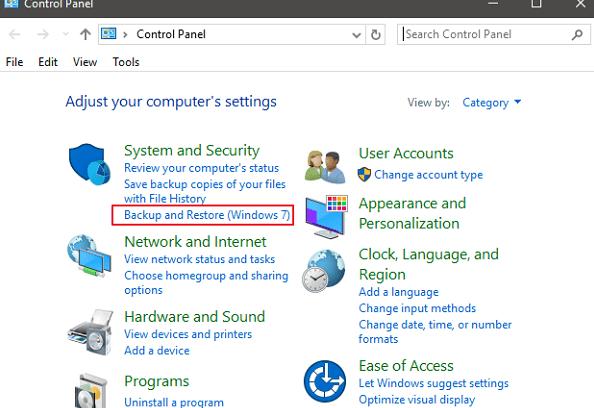The image size is (594, 408).
Task: Click the Control Panel address breadcrumb
Action: point(171,34)
